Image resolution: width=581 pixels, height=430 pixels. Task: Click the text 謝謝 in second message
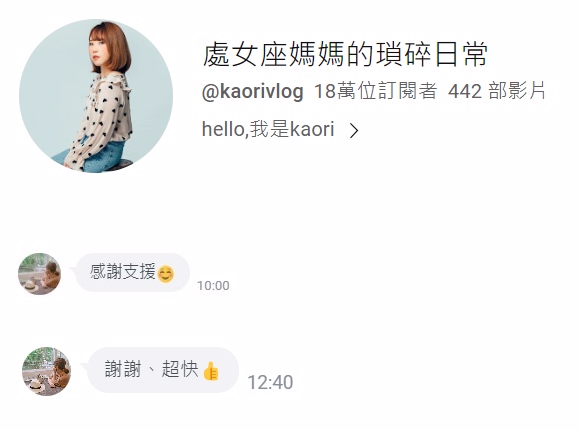(x=123, y=370)
